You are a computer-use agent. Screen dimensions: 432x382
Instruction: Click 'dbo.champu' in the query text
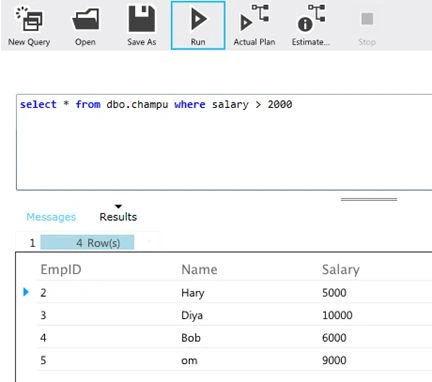pyautogui.click(x=137, y=105)
